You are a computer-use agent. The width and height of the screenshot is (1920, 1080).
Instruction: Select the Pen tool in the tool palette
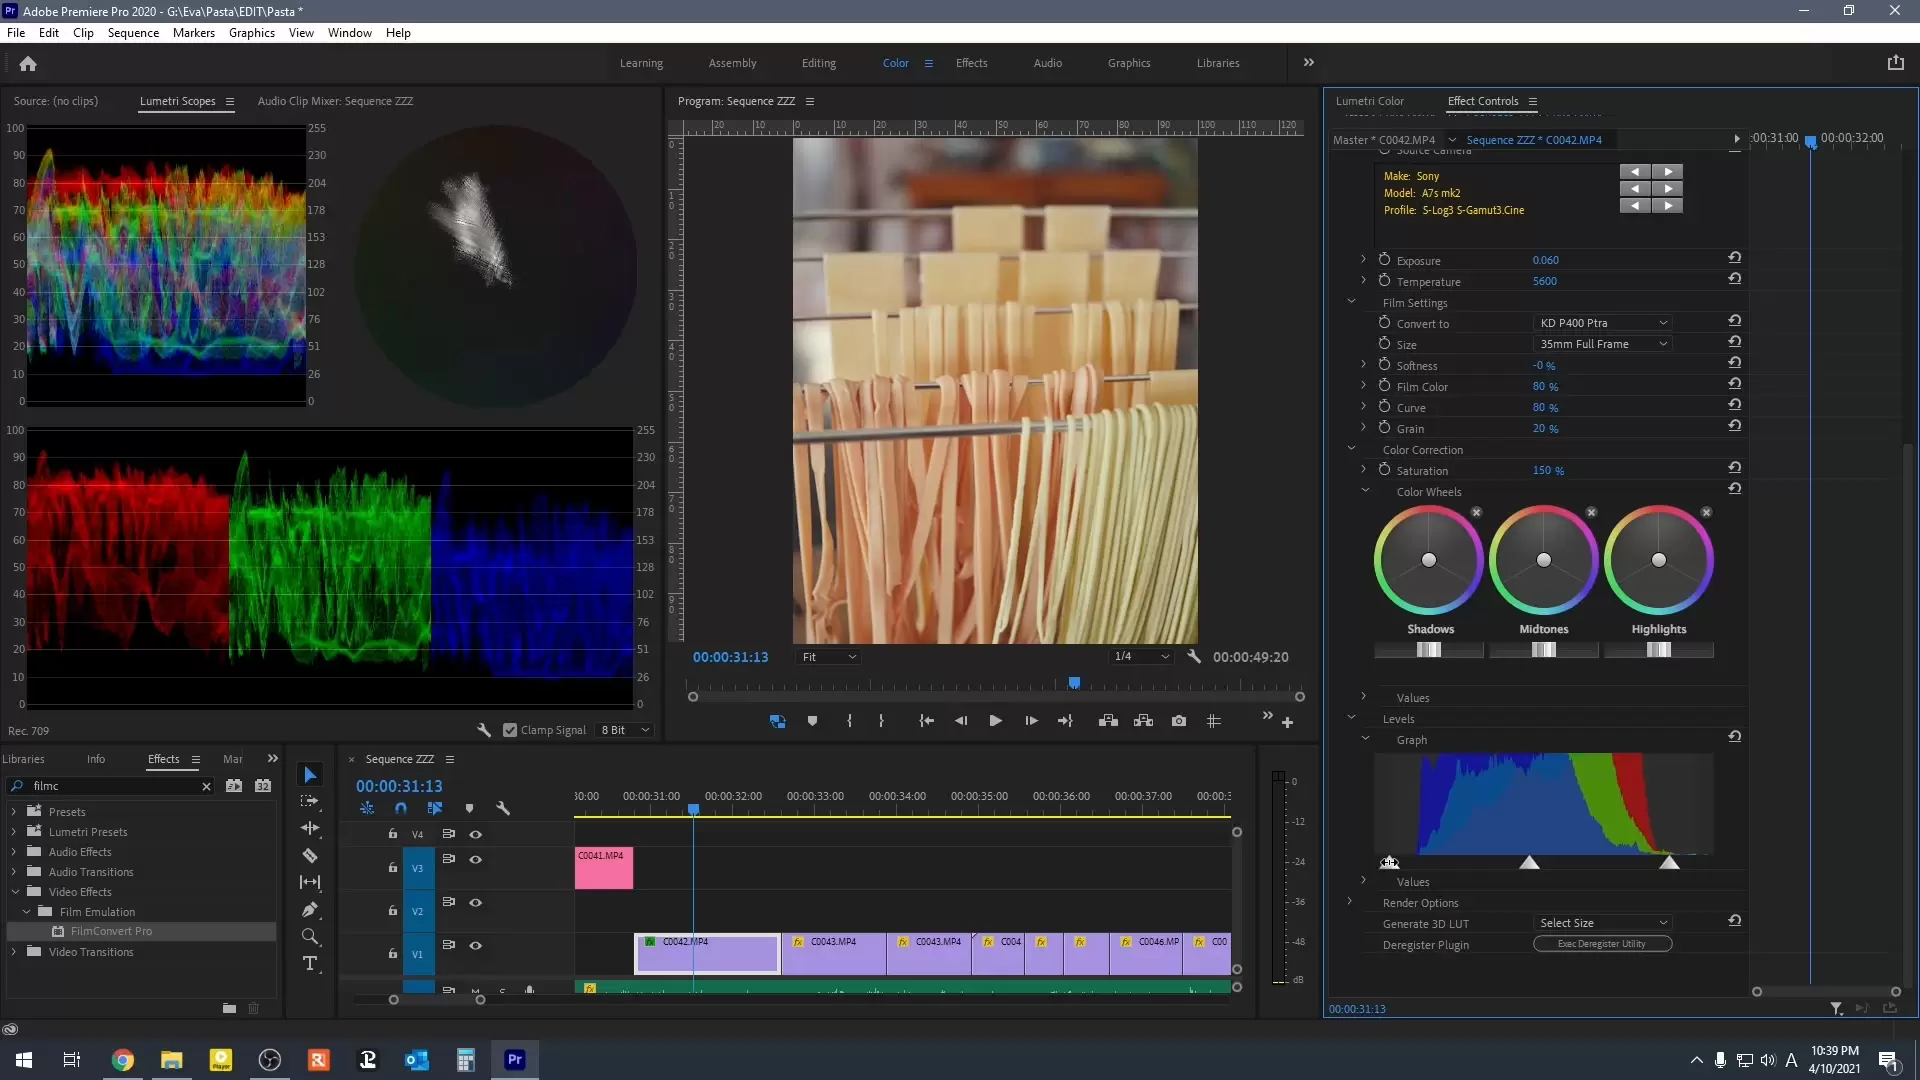310,910
